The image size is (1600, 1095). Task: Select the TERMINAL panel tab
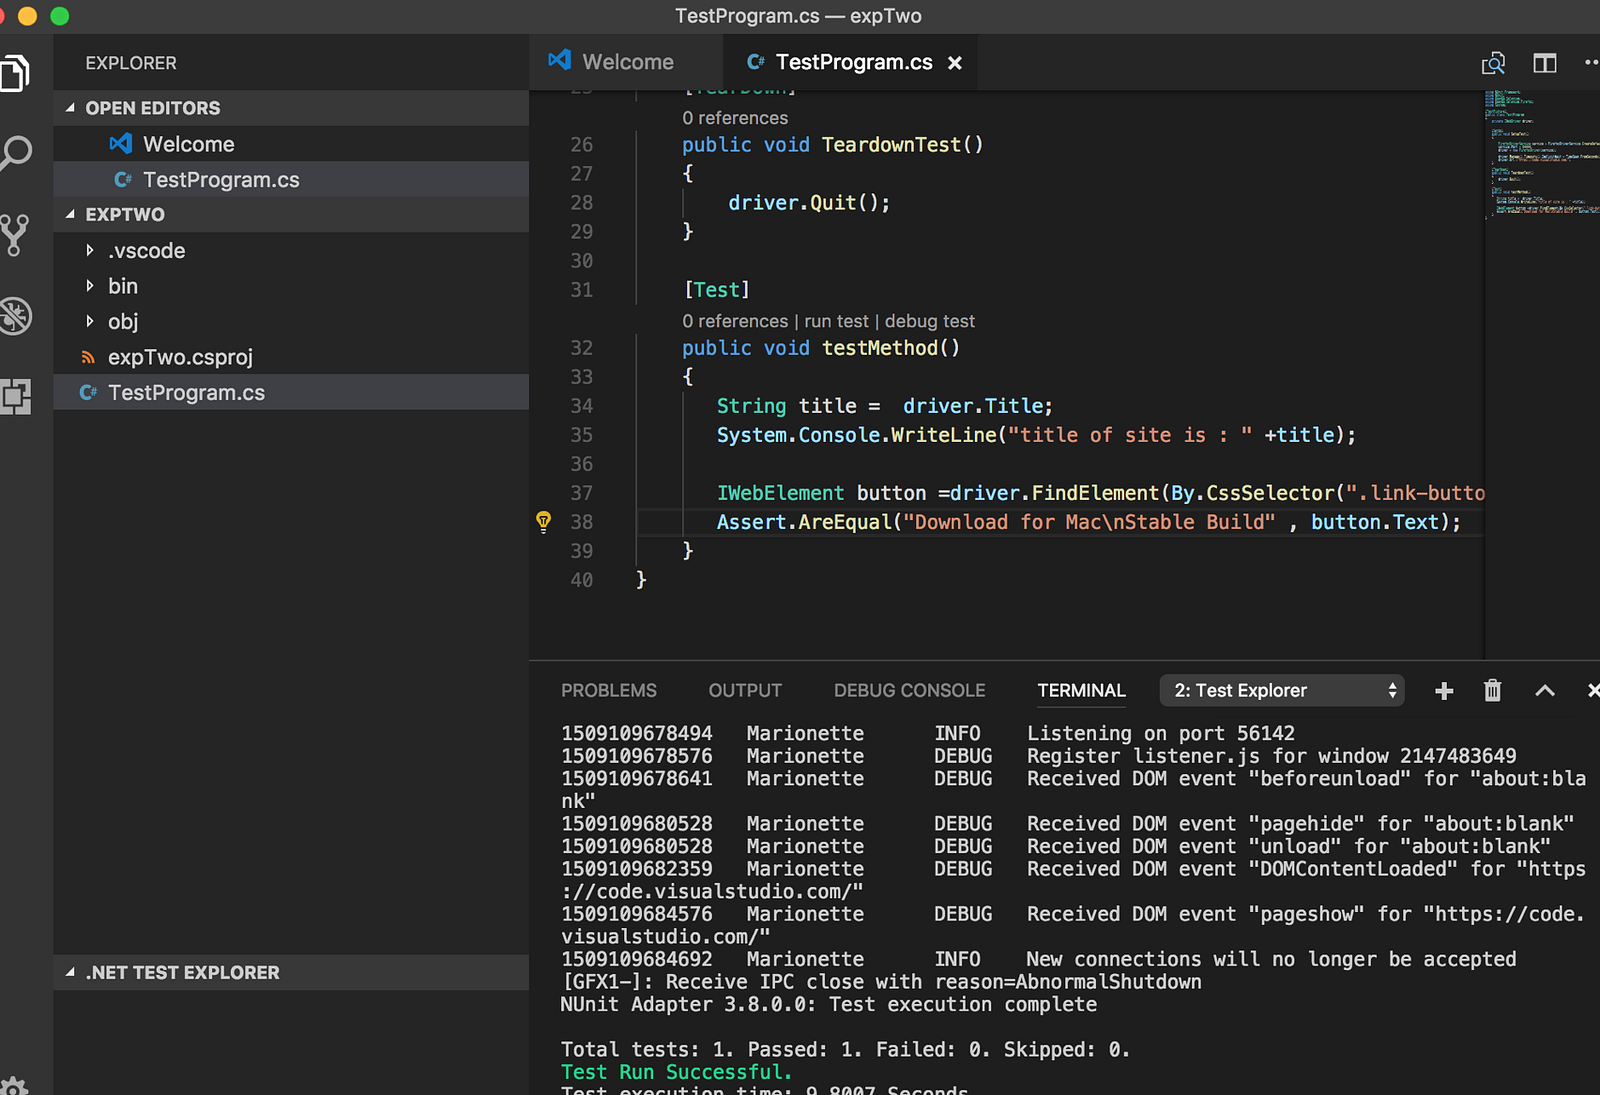click(x=1081, y=690)
